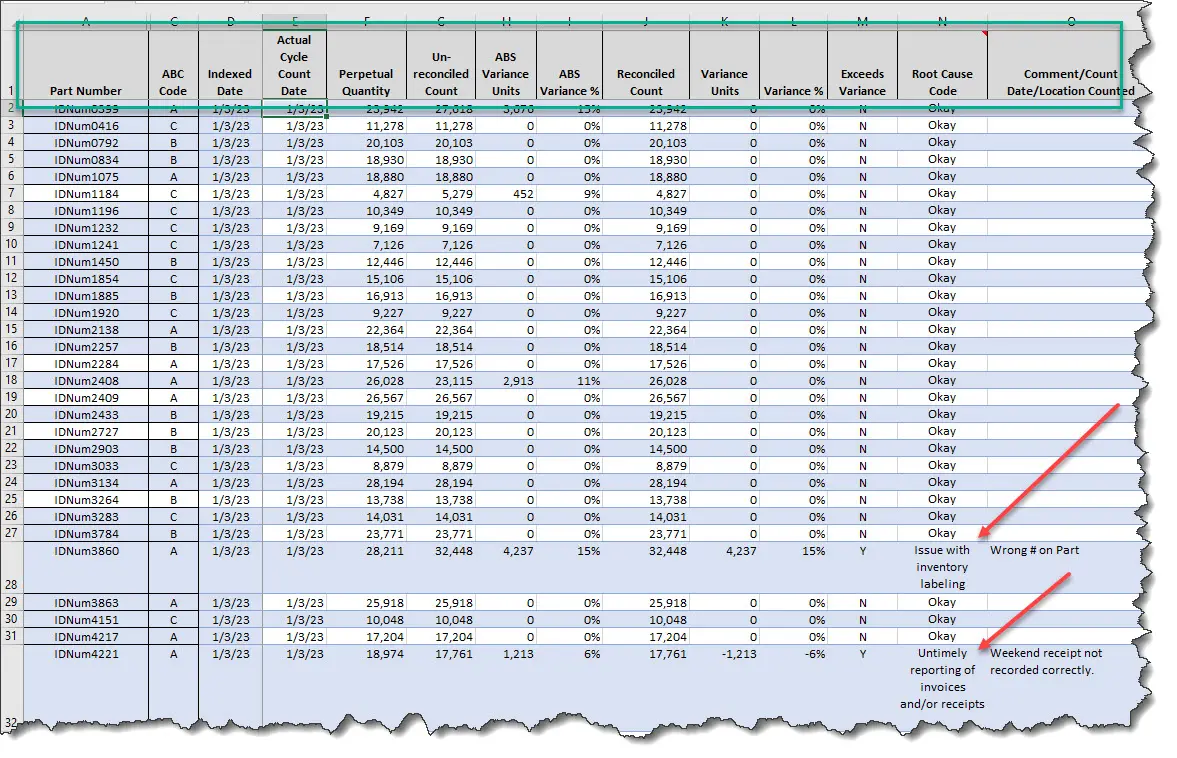This screenshot has height=758, width=1177.
Task: Click the Reconciled Count value 32,448
Action: [646, 551]
